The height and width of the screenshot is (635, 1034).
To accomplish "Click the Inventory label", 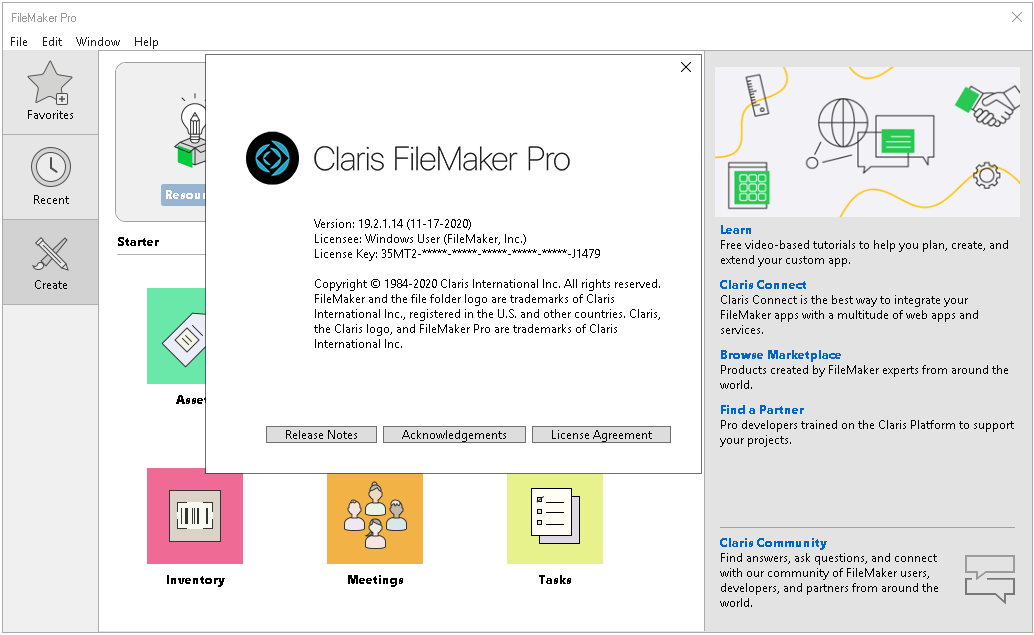I will click(195, 580).
